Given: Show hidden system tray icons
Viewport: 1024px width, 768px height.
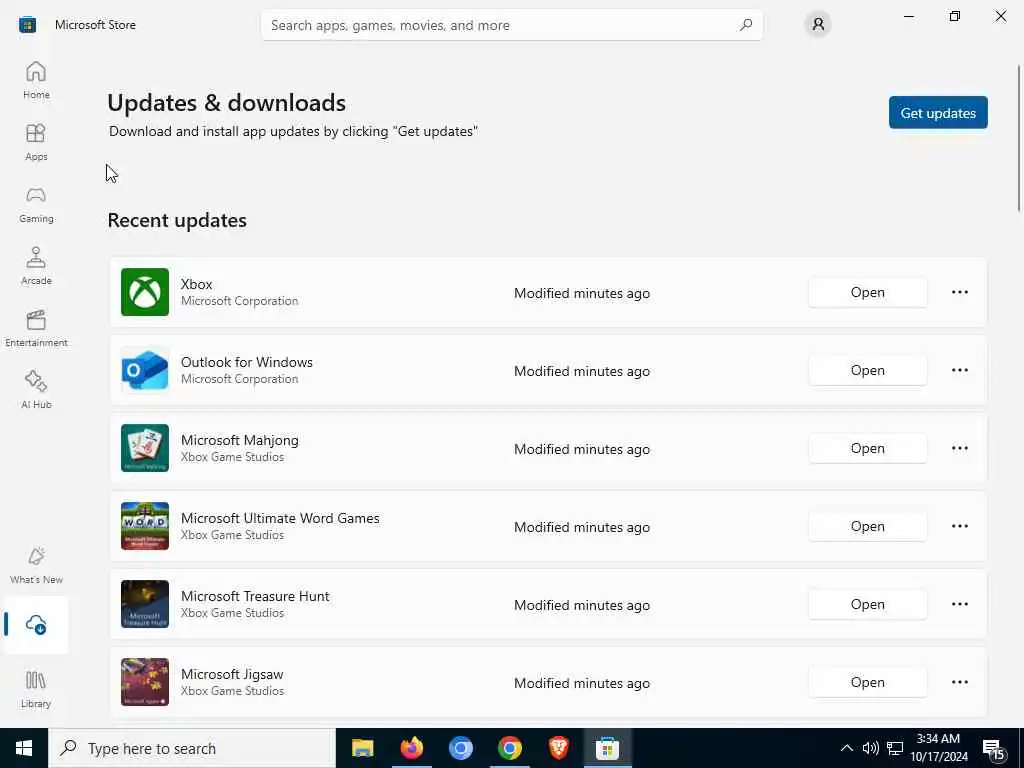Looking at the screenshot, I should click(846, 748).
